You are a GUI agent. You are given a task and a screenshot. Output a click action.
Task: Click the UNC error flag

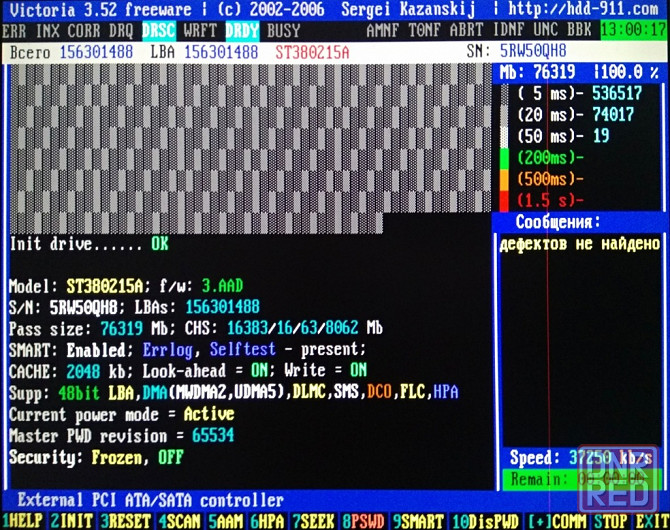[x=546, y=30]
